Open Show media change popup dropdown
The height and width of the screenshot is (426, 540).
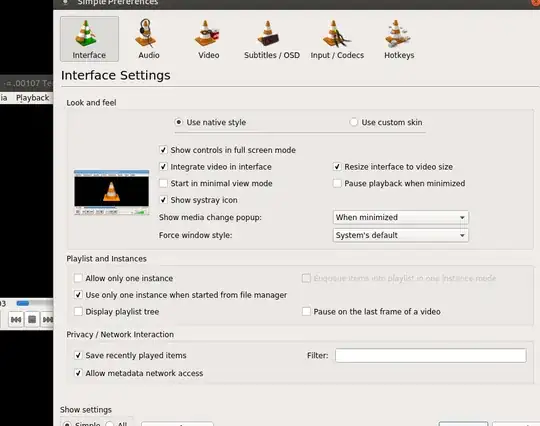point(401,217)
